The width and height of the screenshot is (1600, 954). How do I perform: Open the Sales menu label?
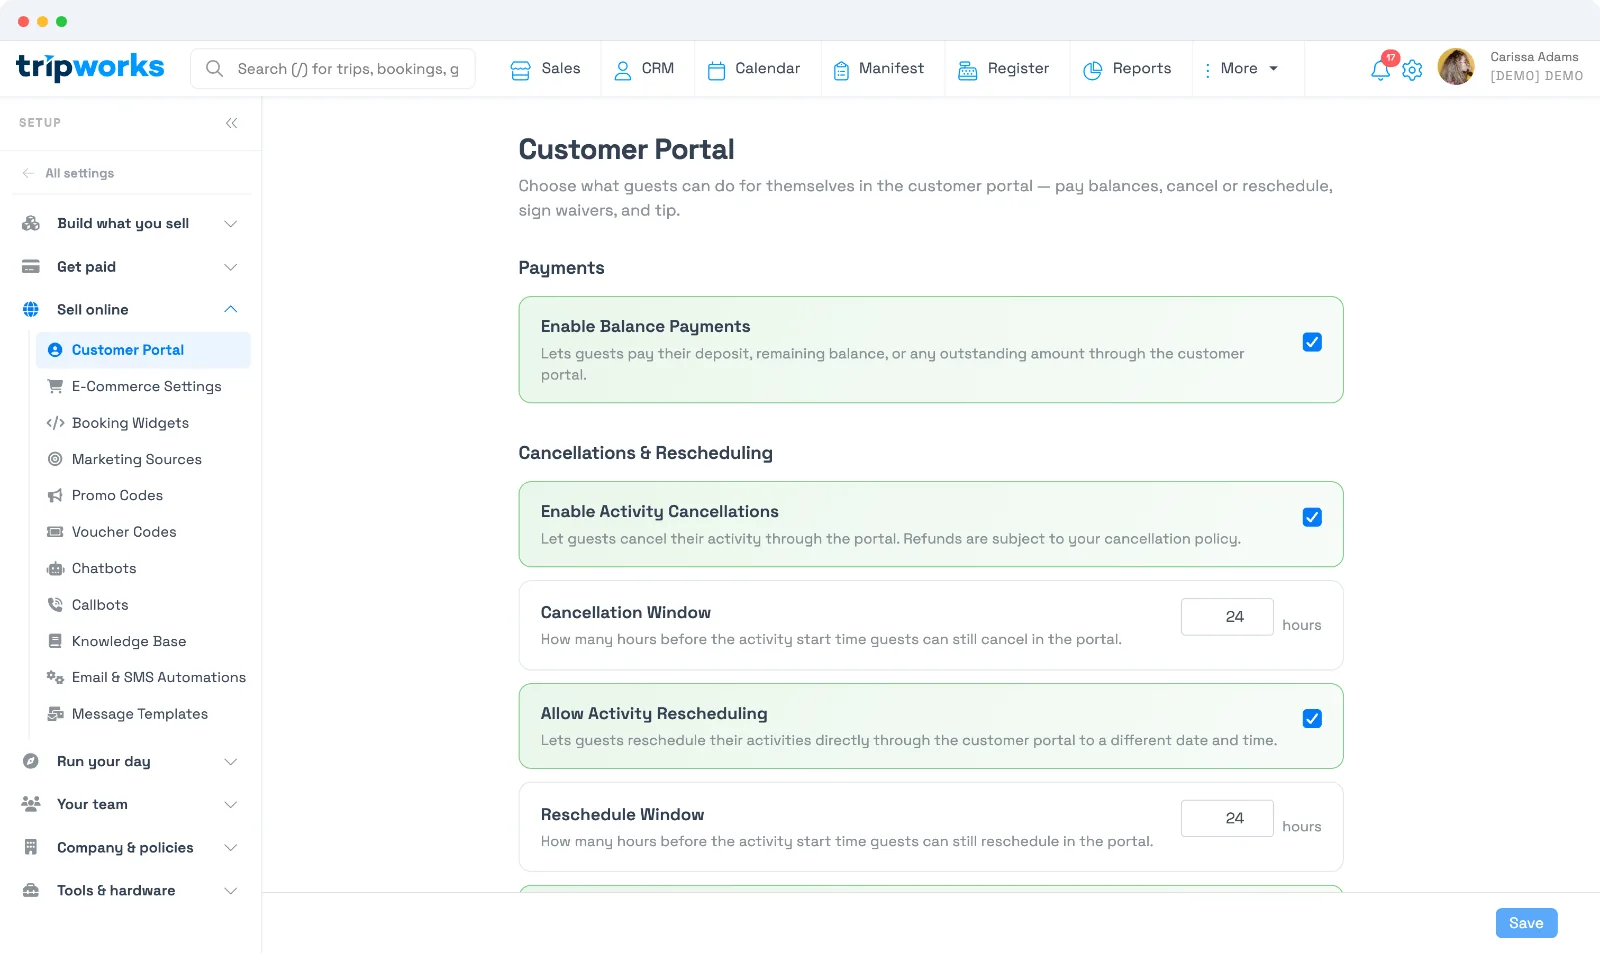[x=561, y=68]
